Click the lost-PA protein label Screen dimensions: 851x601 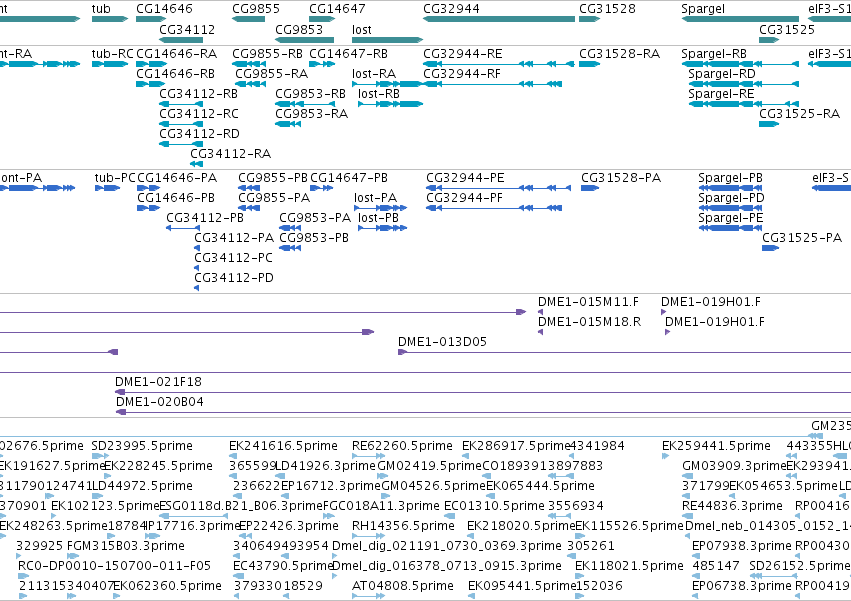tap(376, 198)
